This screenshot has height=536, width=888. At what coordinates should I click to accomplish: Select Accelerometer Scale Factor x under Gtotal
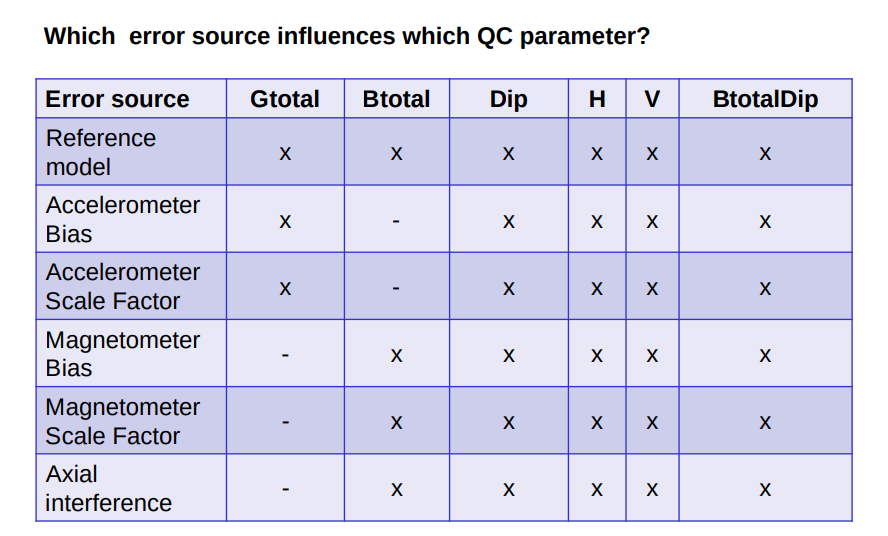pos(285,289)
